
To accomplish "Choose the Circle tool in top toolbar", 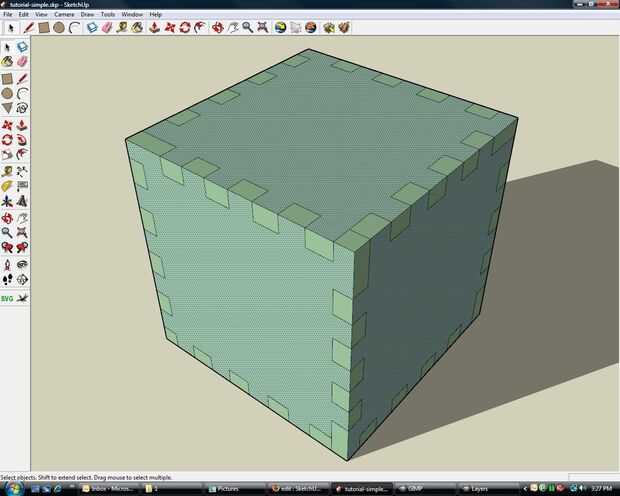I will pos(59,28).
